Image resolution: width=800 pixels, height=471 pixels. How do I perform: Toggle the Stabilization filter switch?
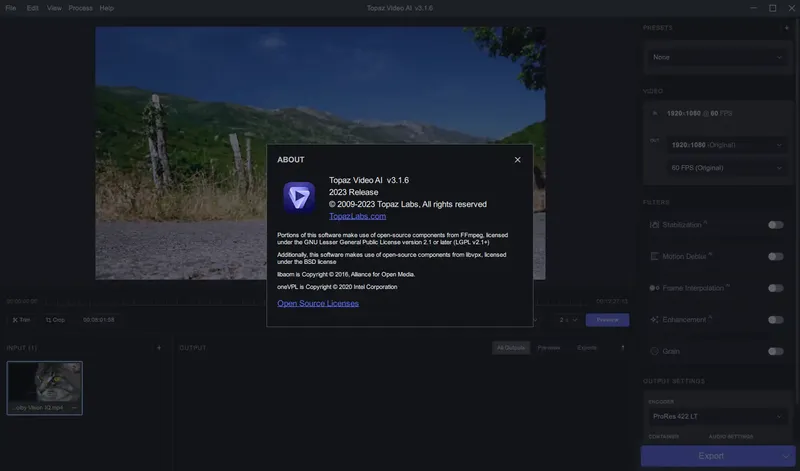(x=776, y=225)
